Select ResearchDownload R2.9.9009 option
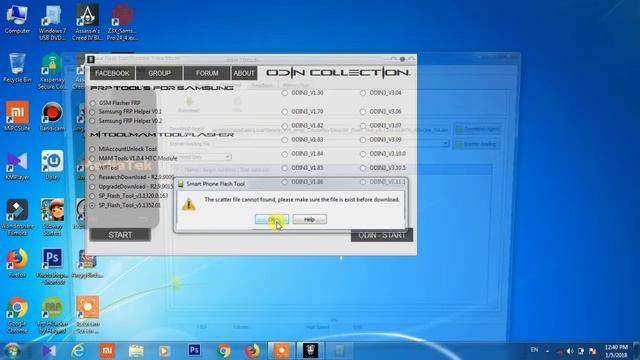Screen dimensions: 640x360 click(x=93, y=177)
